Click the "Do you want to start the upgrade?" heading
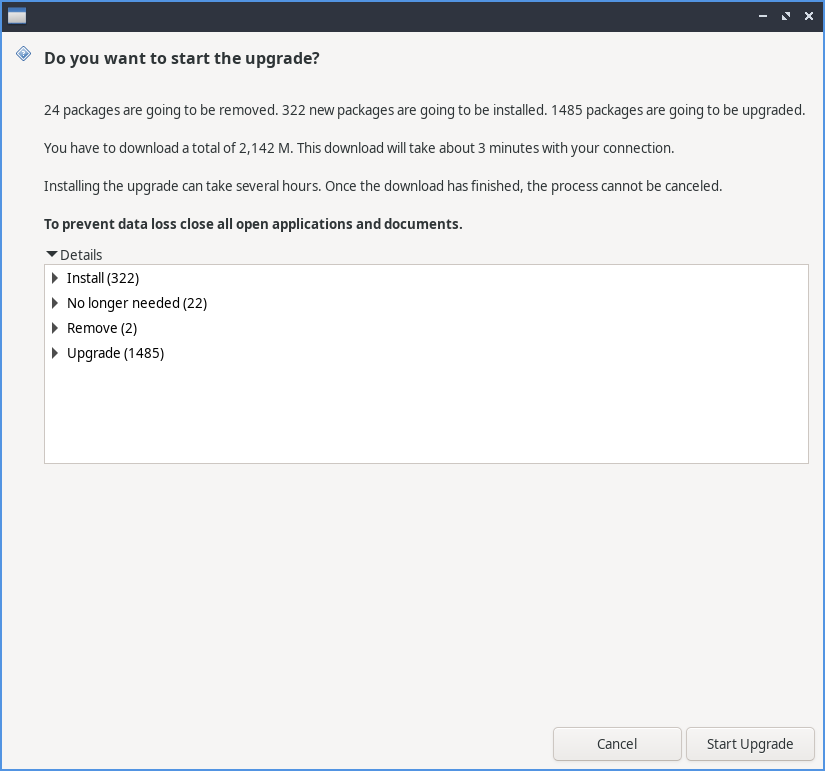The height and width of the screenshot is (771, 825). coord(182,58)
